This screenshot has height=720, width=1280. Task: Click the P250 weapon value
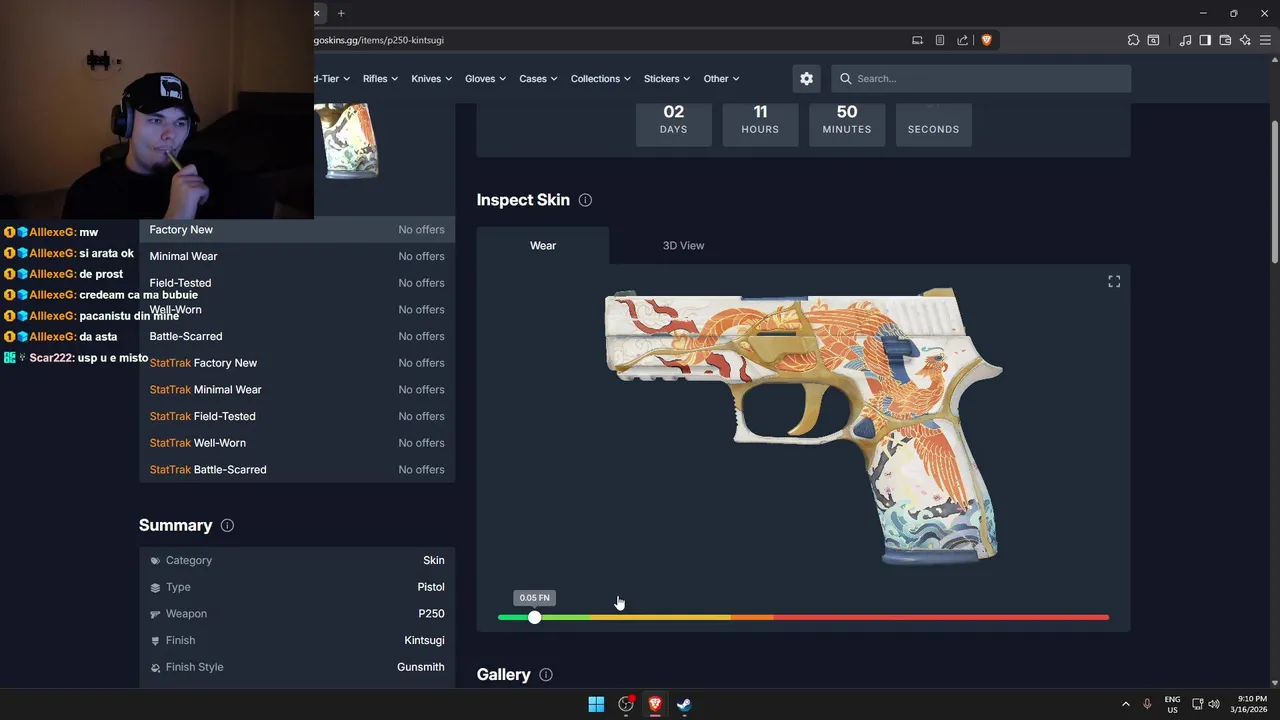tap(431, 614)
